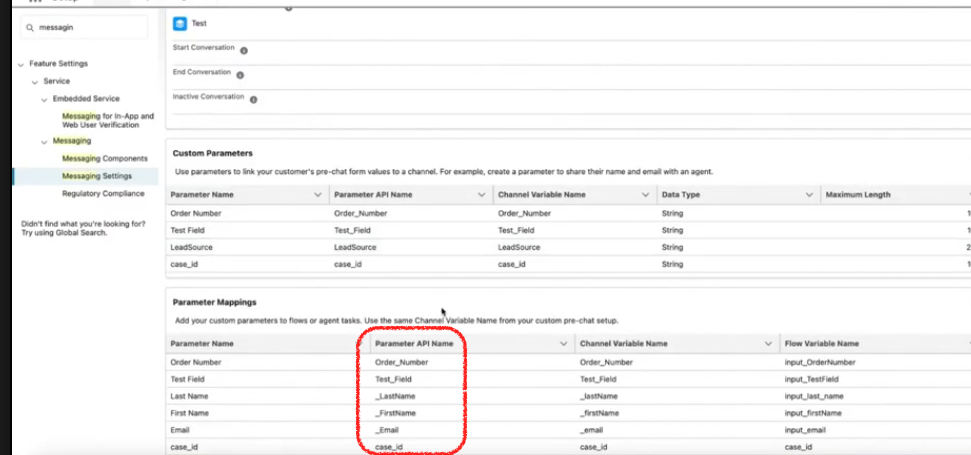This screenshot has height=455, width=971.
Task: Open Messaging for In-App and Web User Verification
Action: [108, 121]
